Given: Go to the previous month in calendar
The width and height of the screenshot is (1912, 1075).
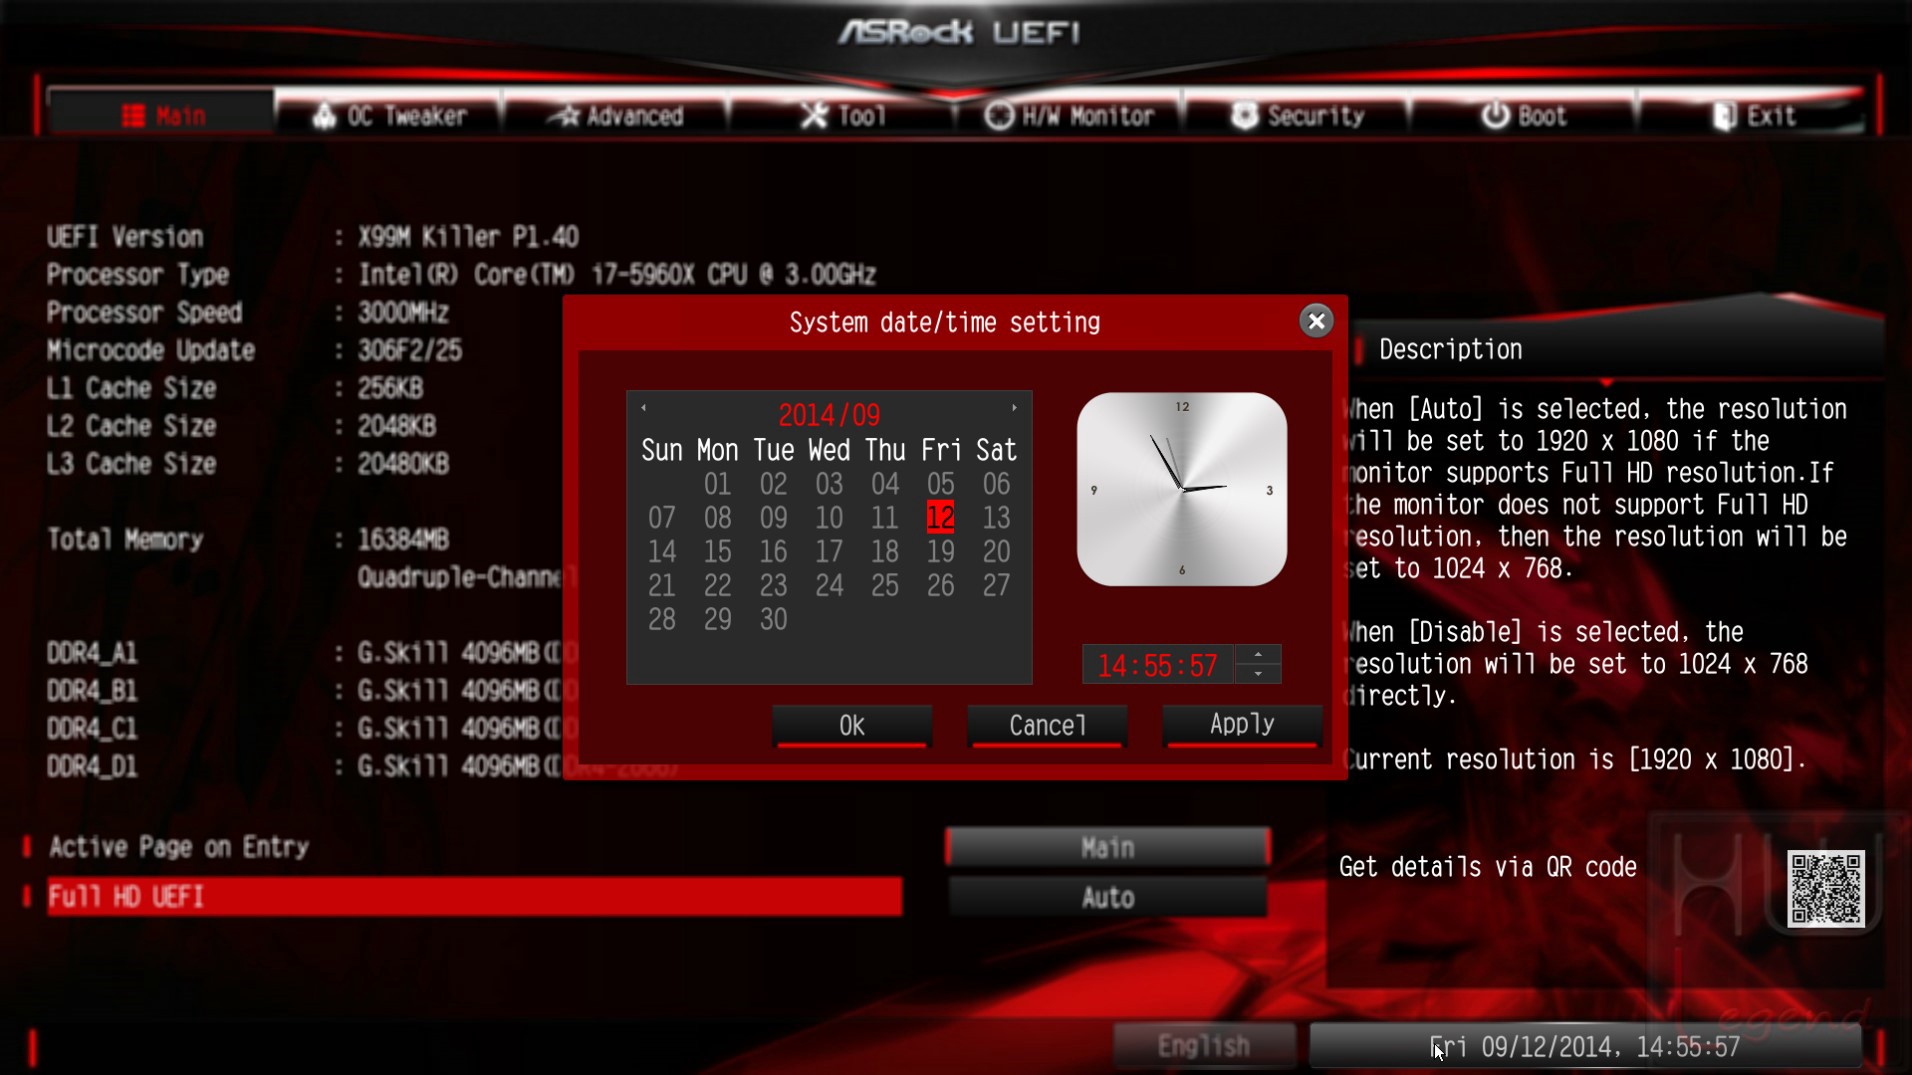Looking at the screenshot, I should pyautogui.click(x=644, y=408).
